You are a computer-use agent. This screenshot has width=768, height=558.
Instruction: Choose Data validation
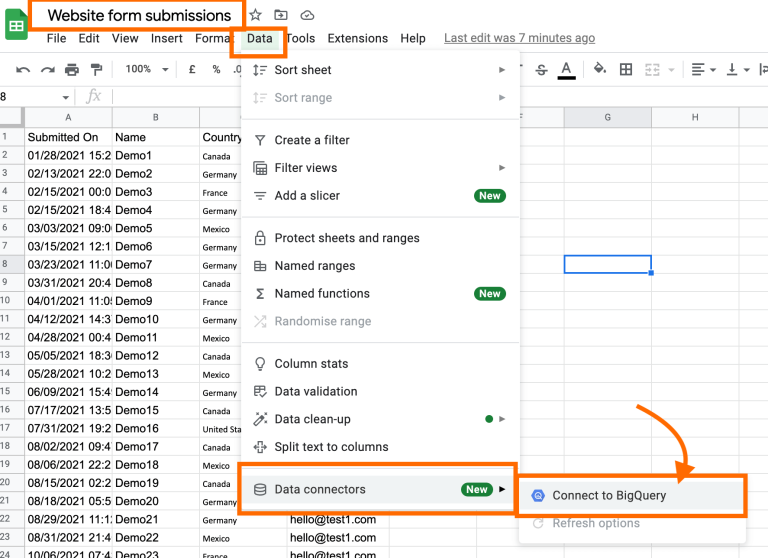(380, 391)
